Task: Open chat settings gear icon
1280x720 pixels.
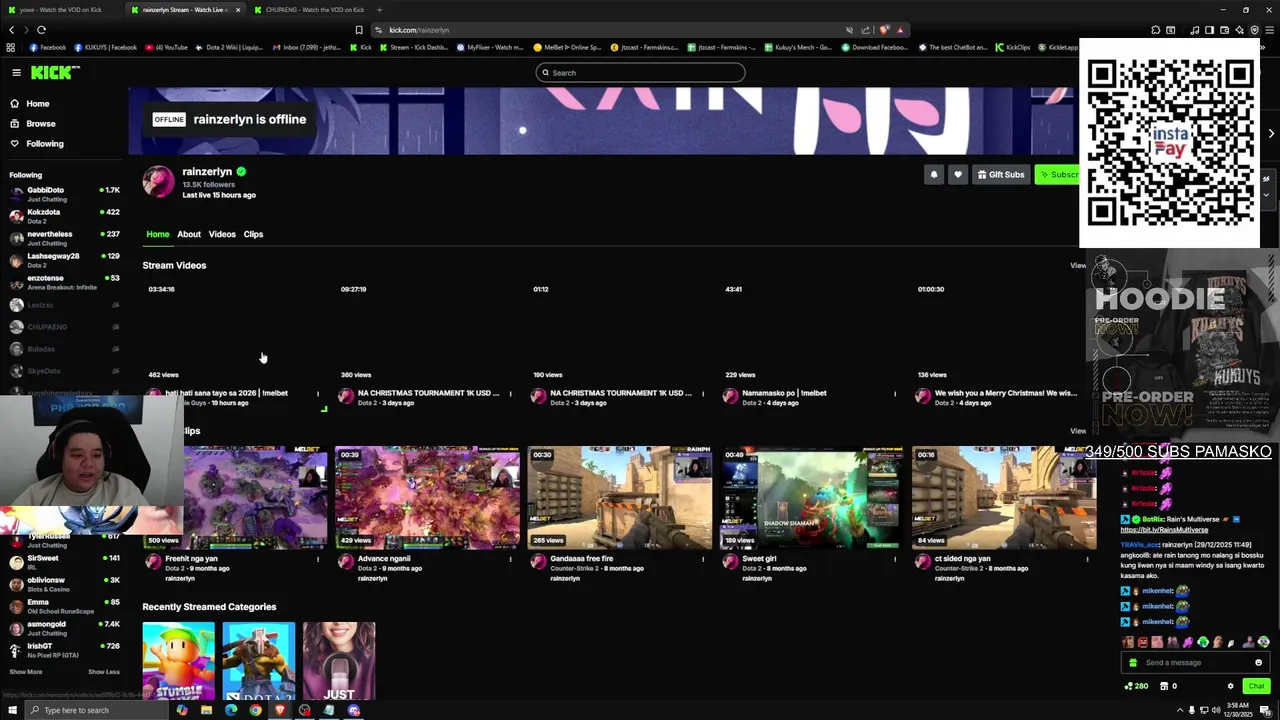Action: (x=1230, y=686)
